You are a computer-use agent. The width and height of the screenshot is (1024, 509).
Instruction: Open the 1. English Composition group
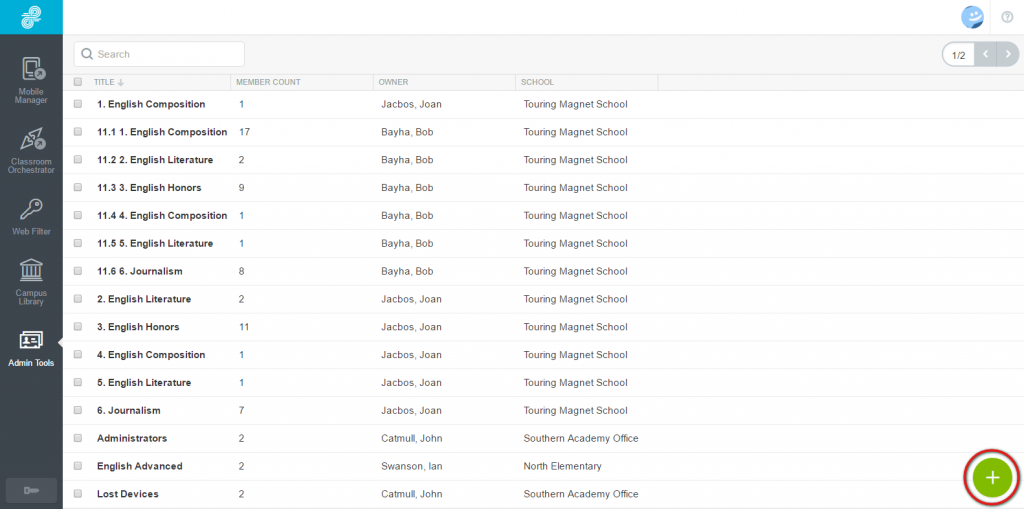pos(151,104)
